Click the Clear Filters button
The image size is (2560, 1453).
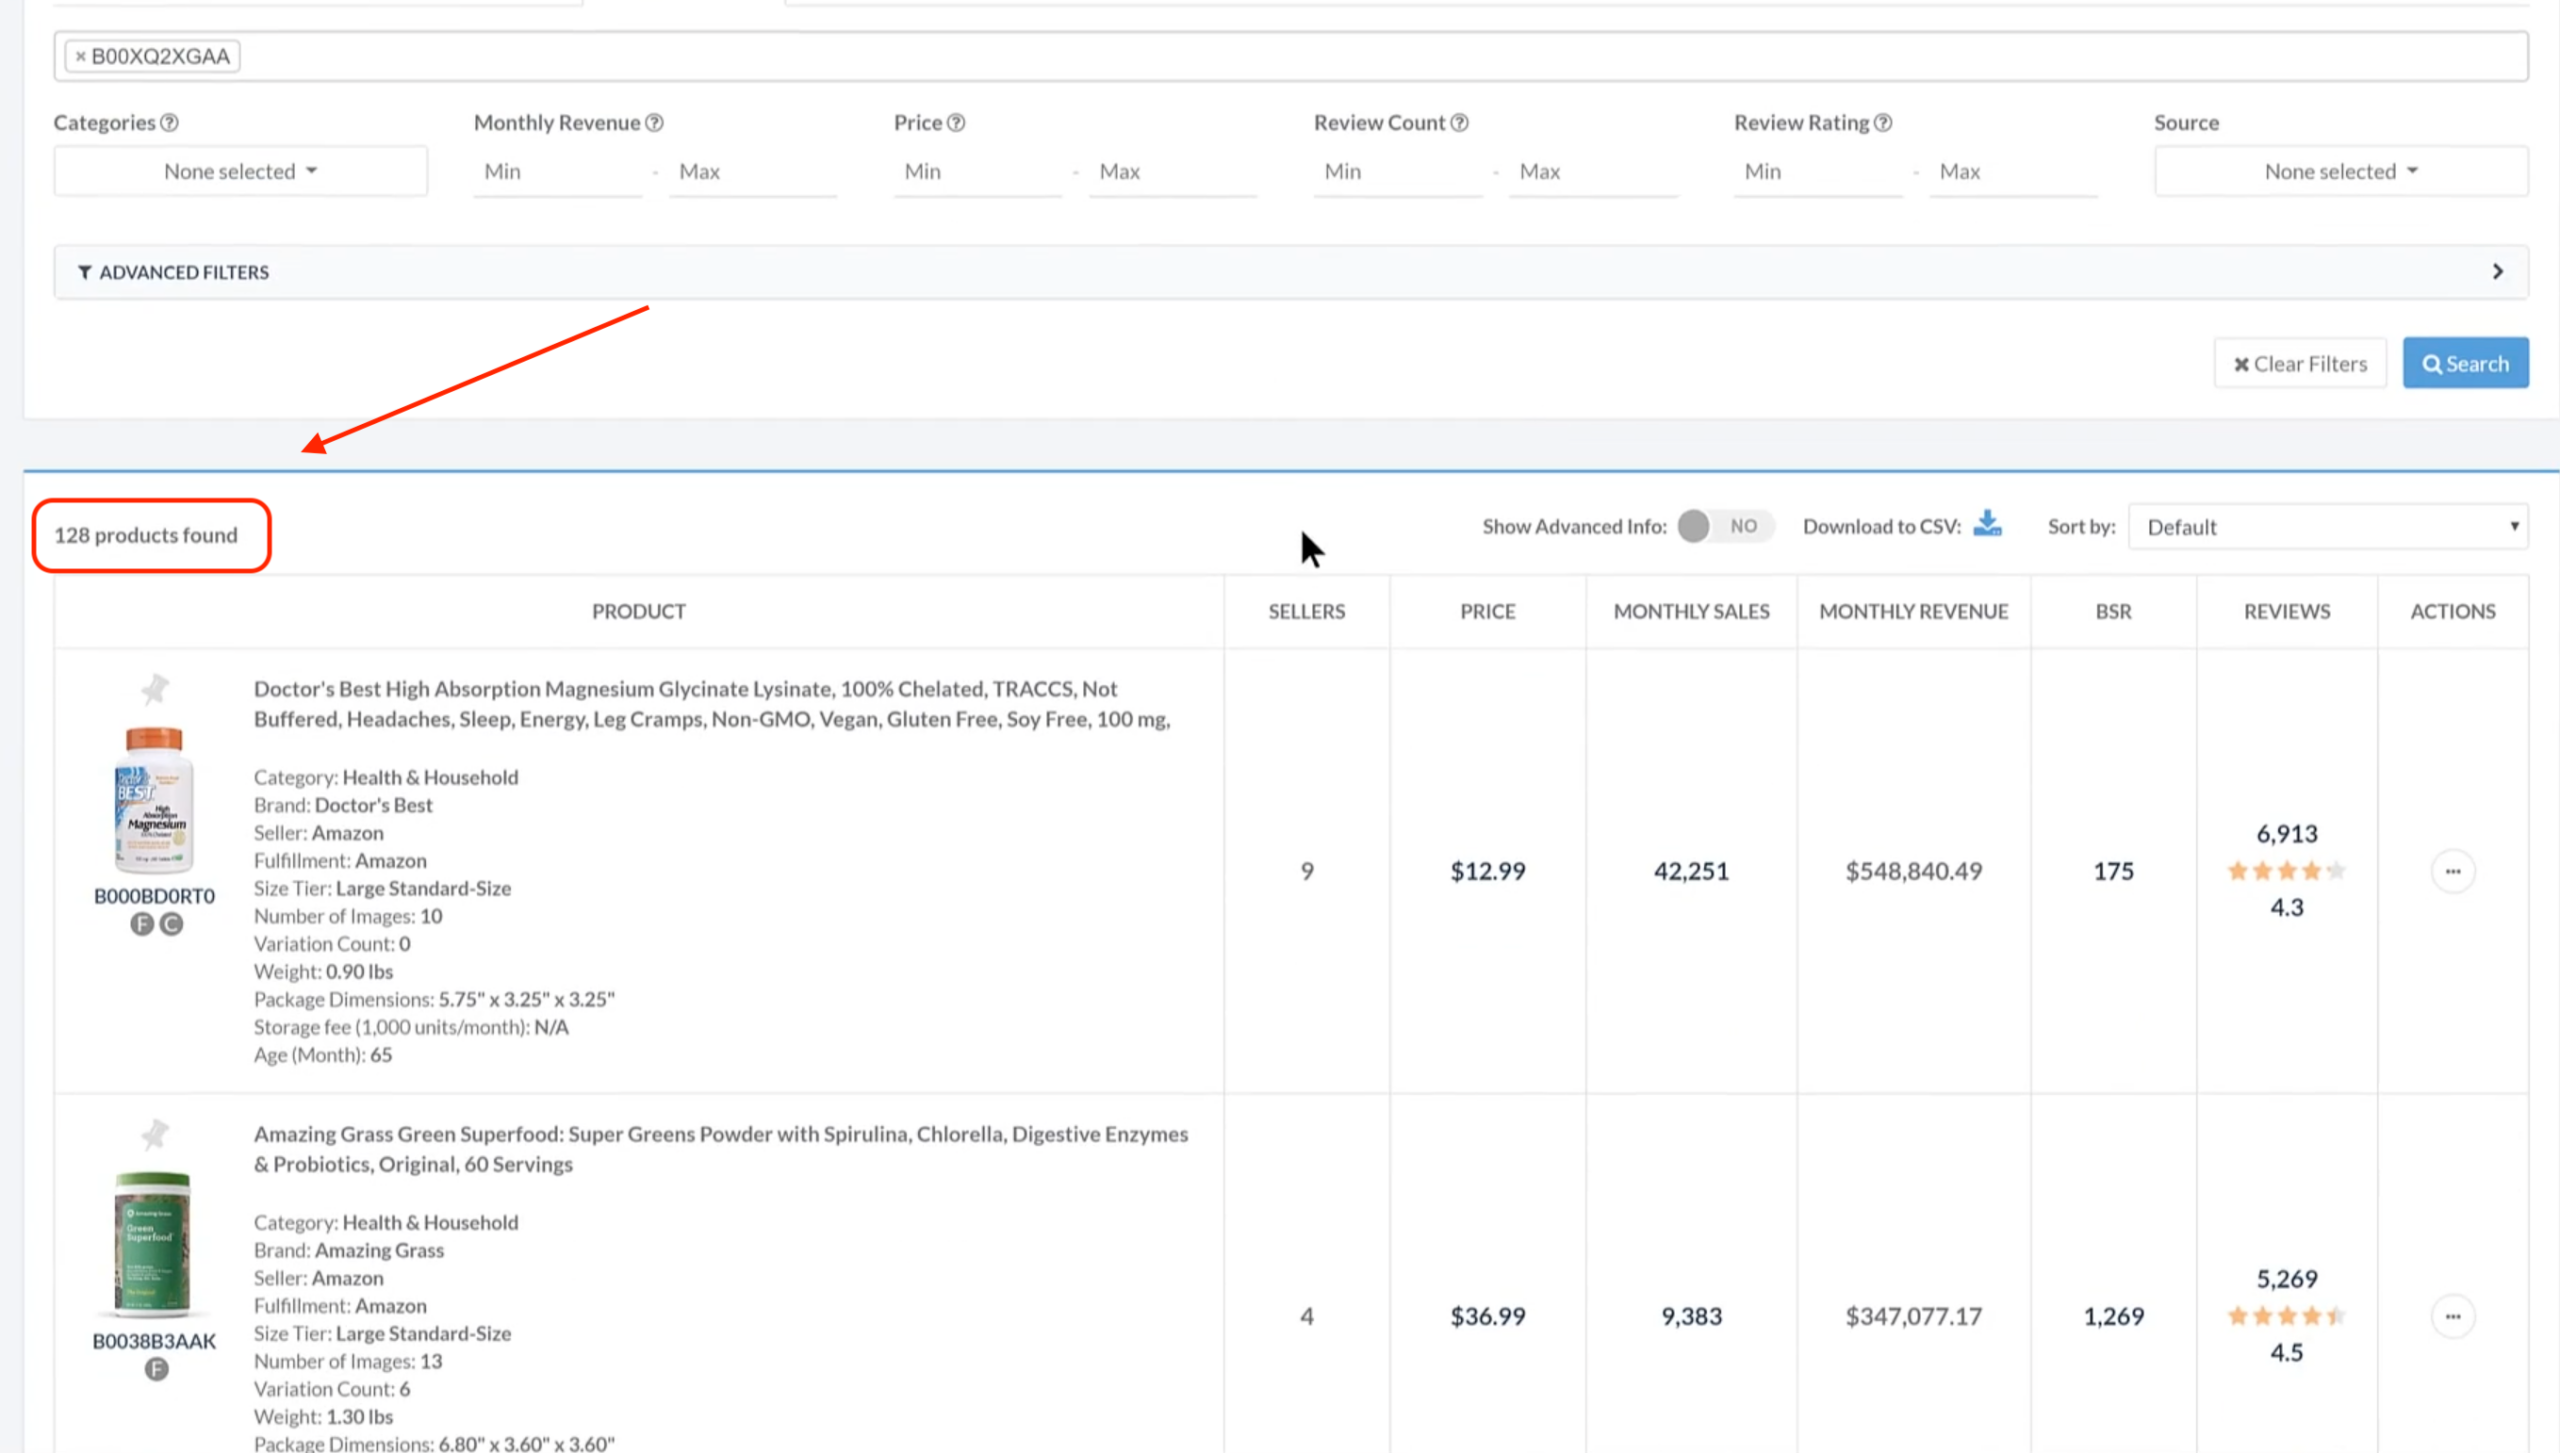tap(2300, 363)
